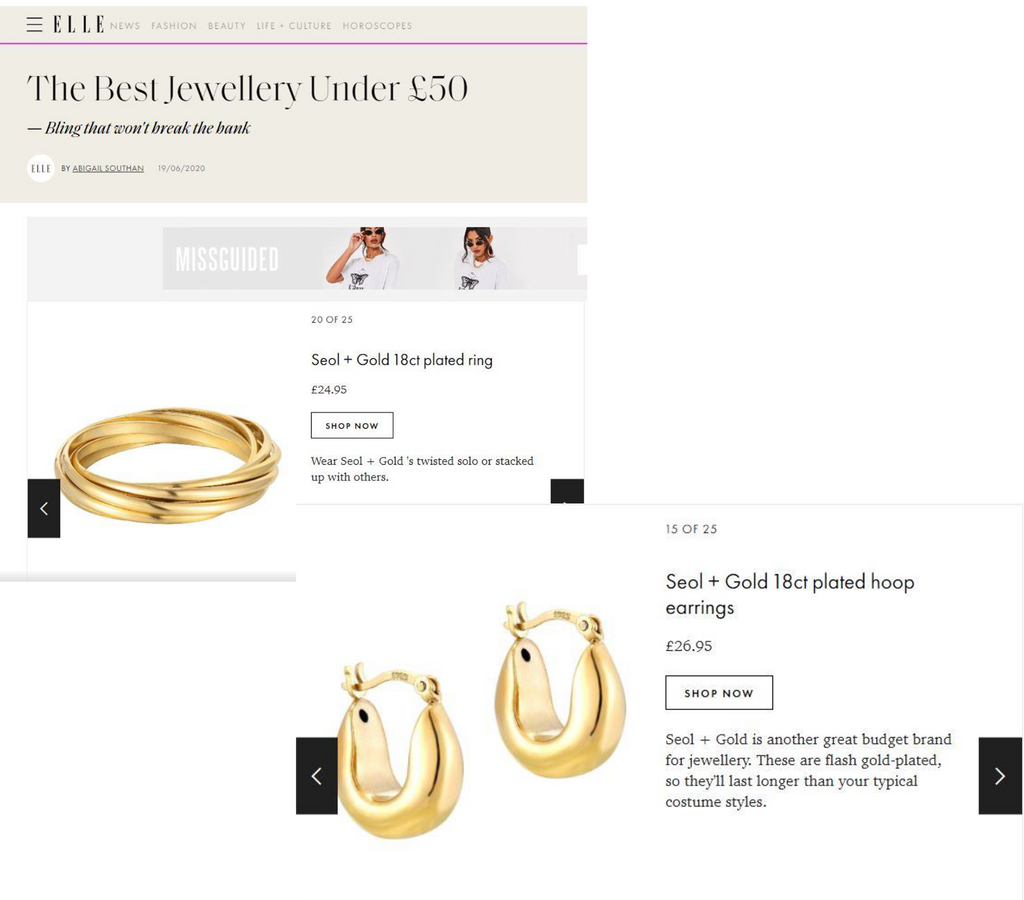The width and height of the screenshot is (1024, 900).
Task: Click the gold hoop earrings image
Action: (483, 718)
